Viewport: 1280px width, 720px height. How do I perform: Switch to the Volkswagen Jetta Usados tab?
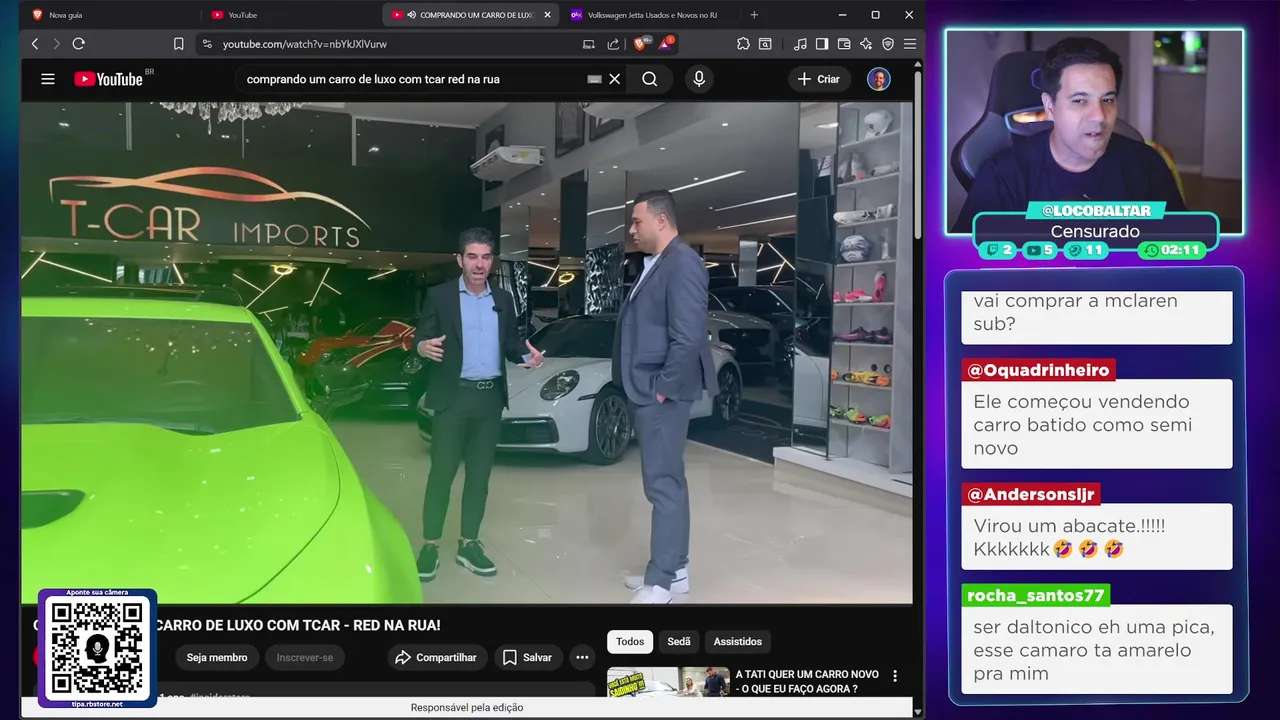pyautogui.click(x=650, y=15)
